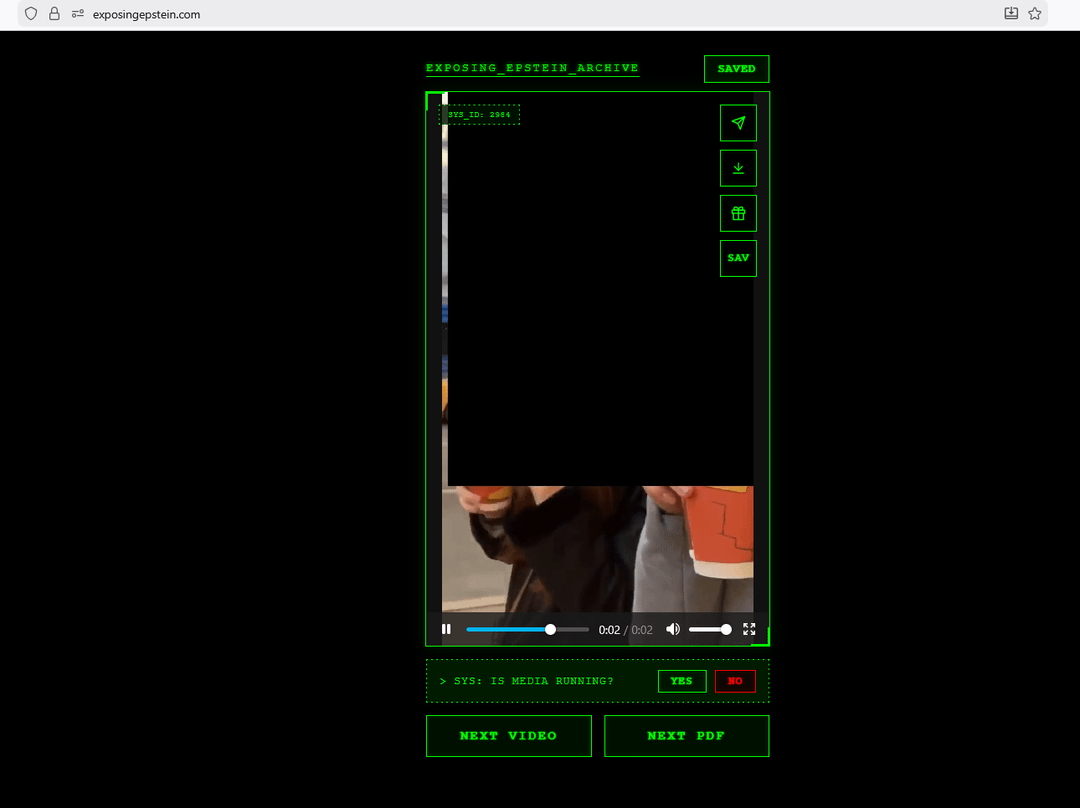1080x808 pixels.
Task: Click the shield tracking protection icon
Action: tap(31, 14)
